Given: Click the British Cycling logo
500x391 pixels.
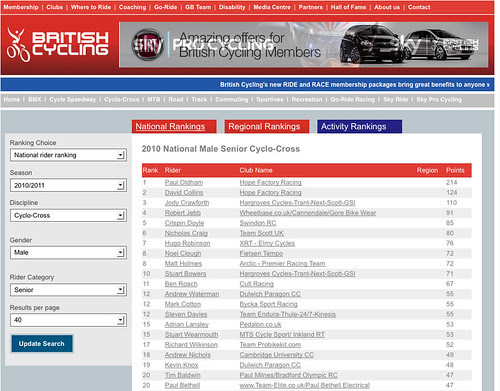Looking at the screenshot, I should click(x=58, y=45).
